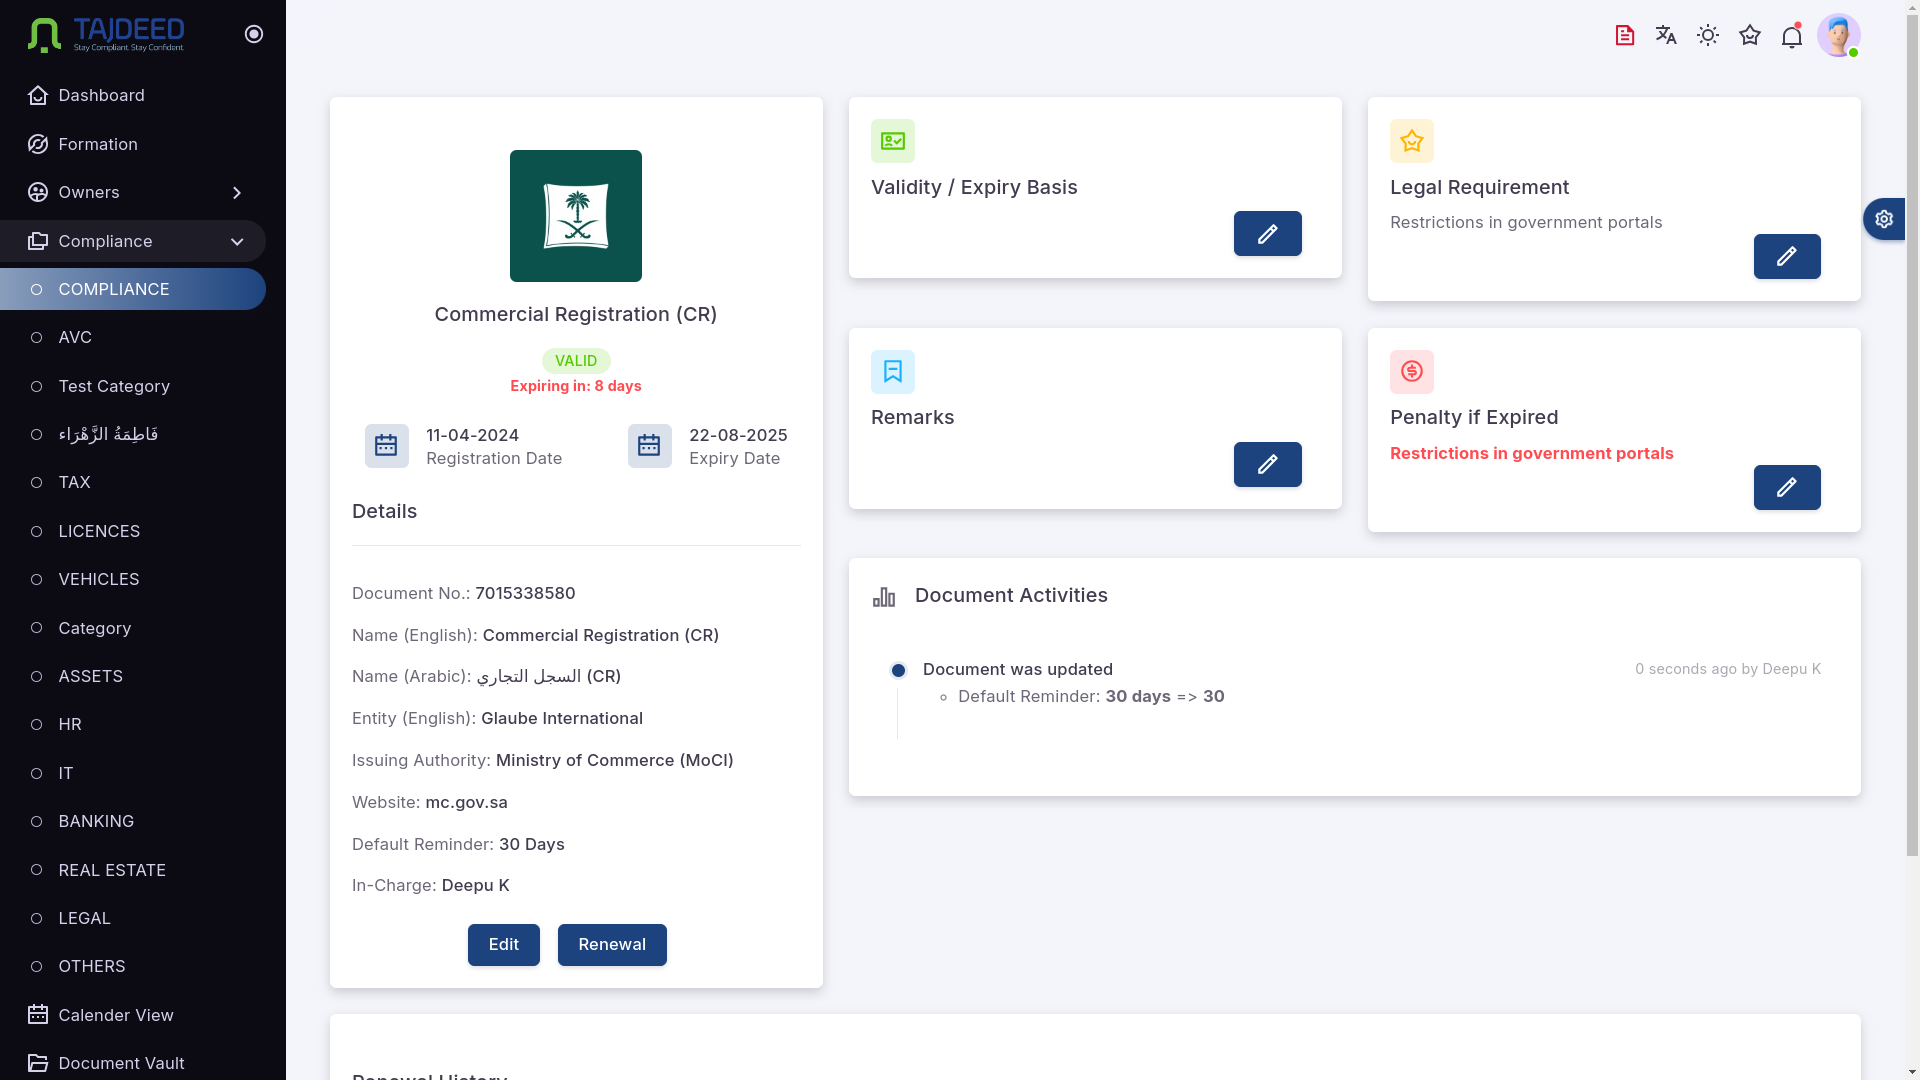Collapse the sidebar with the circle toggle
This screenshot has height=1080, width=1920.
coord(253,33)
